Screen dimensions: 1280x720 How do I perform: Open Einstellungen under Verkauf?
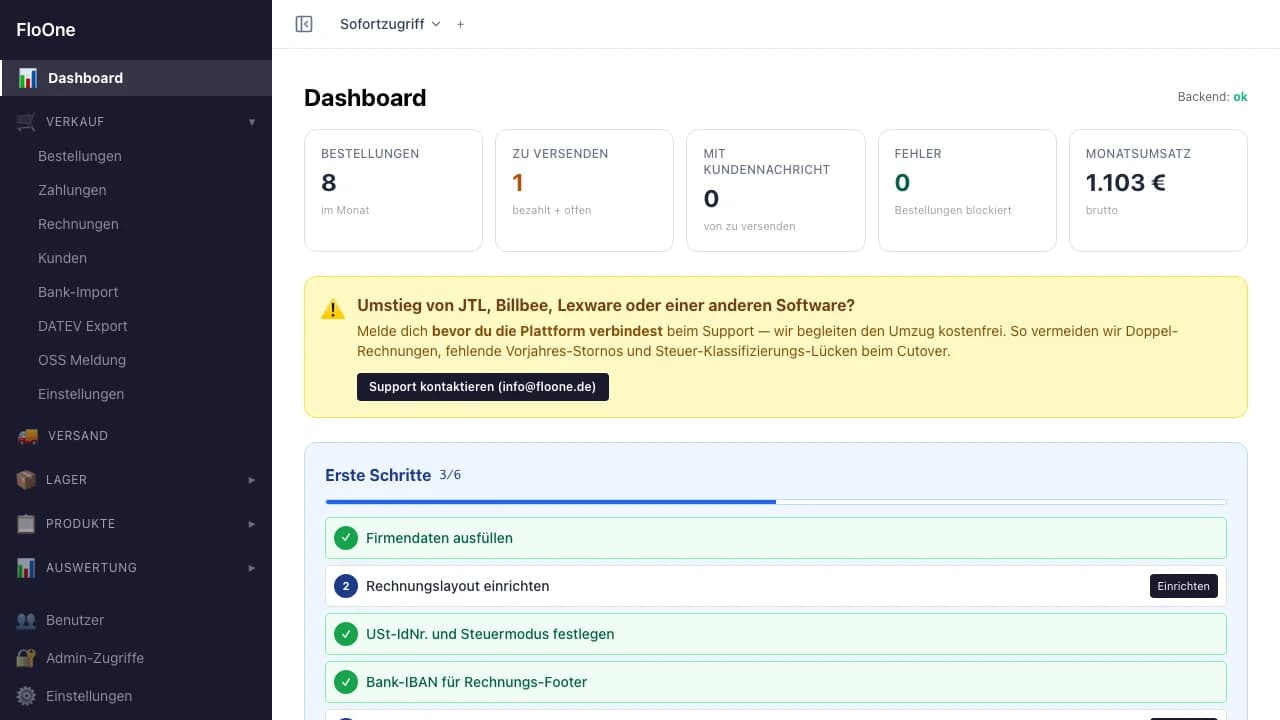[81, 394]
